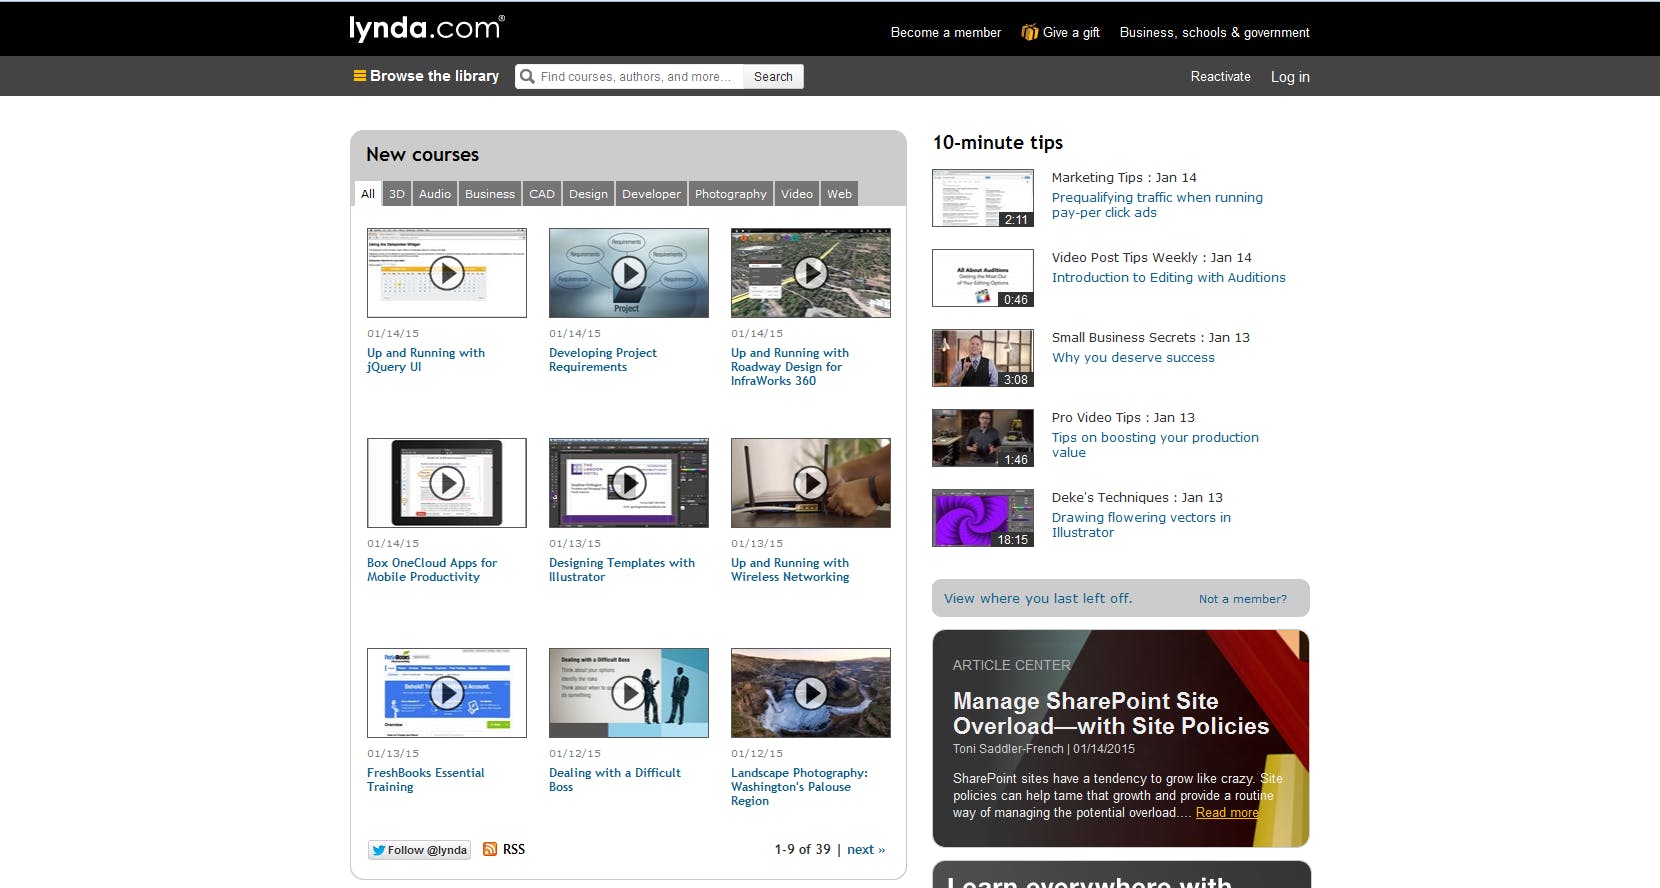Click the Follow @lynda Twitter button

pos(419,850)
